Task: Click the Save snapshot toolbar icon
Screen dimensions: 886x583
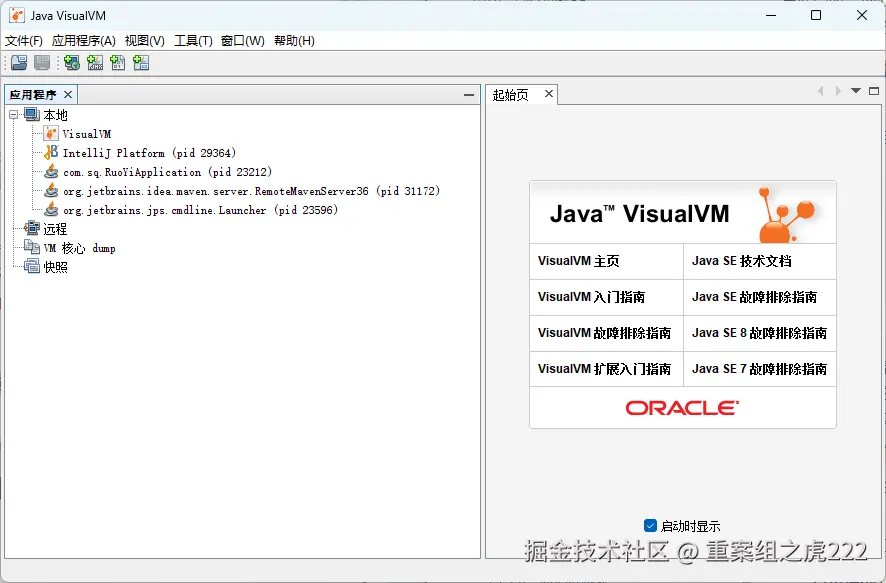Action: tap(41, 62)
